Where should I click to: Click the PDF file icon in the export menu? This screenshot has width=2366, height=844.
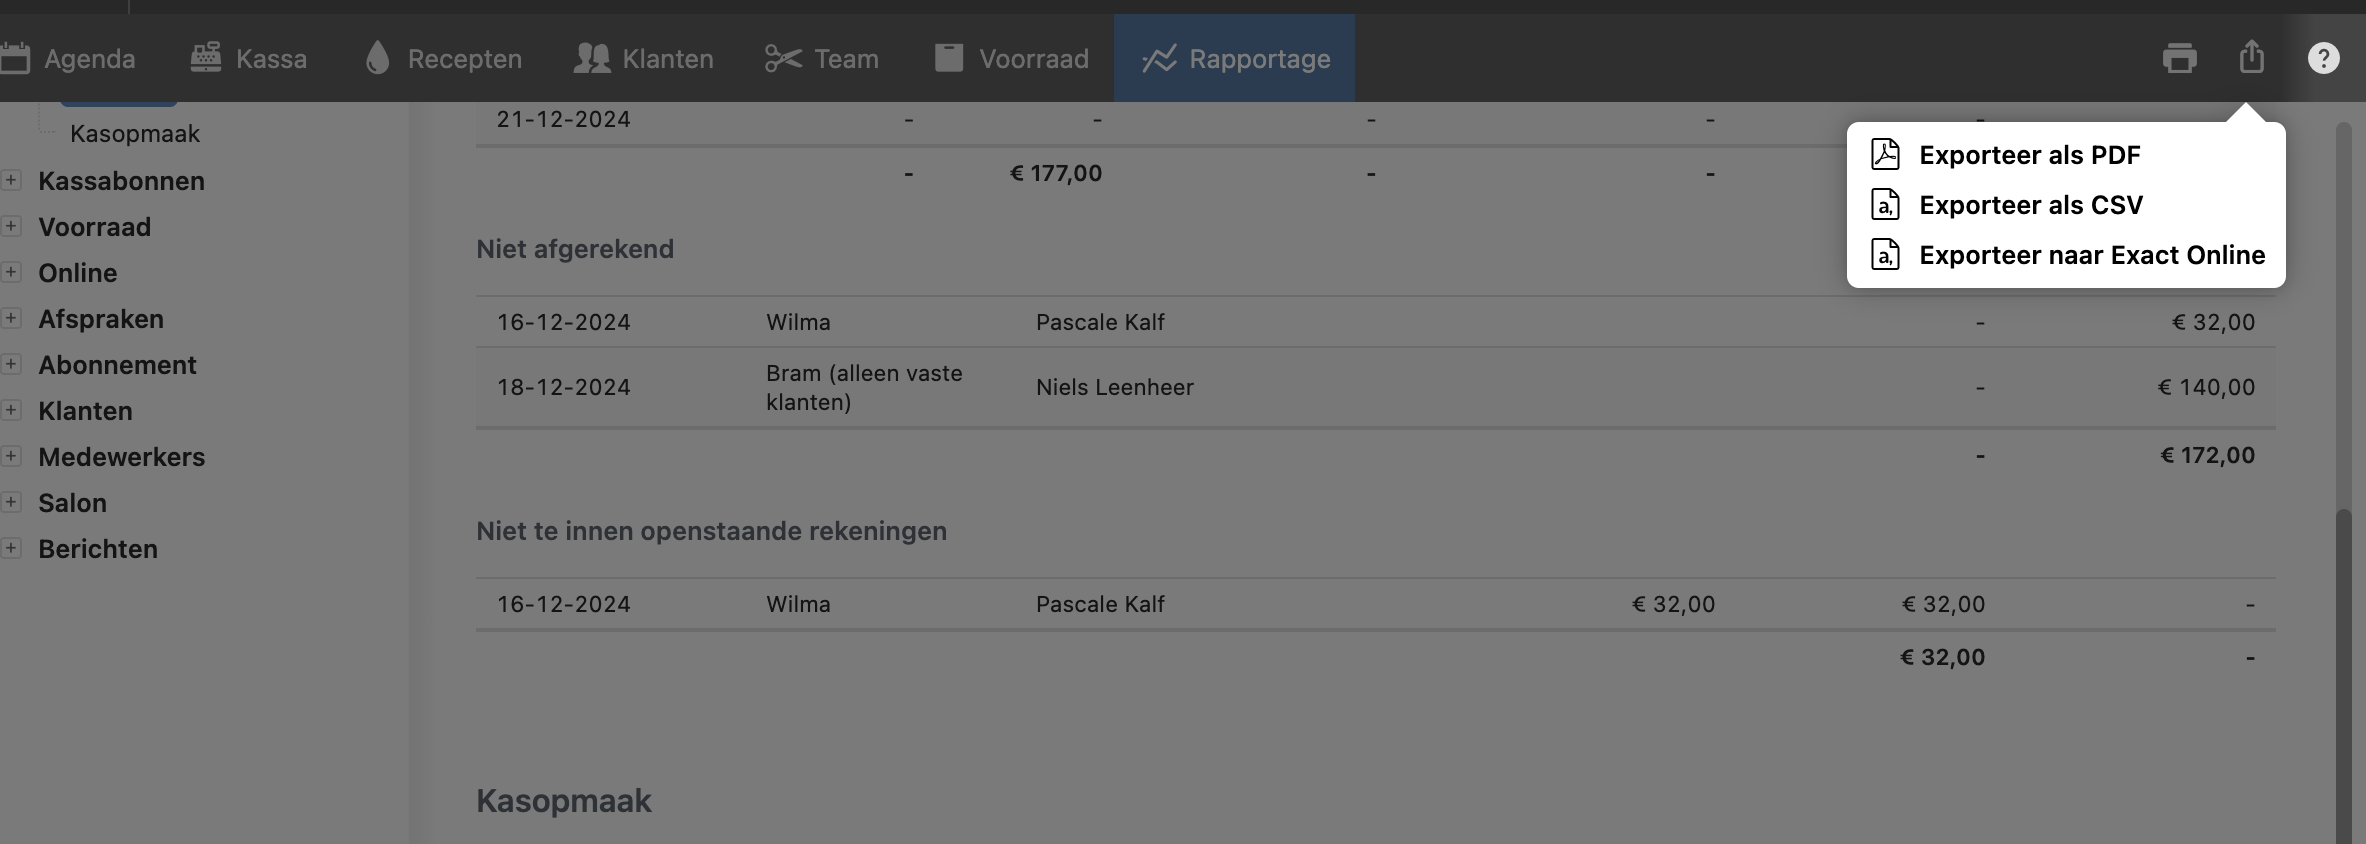tap(1885, 155)
